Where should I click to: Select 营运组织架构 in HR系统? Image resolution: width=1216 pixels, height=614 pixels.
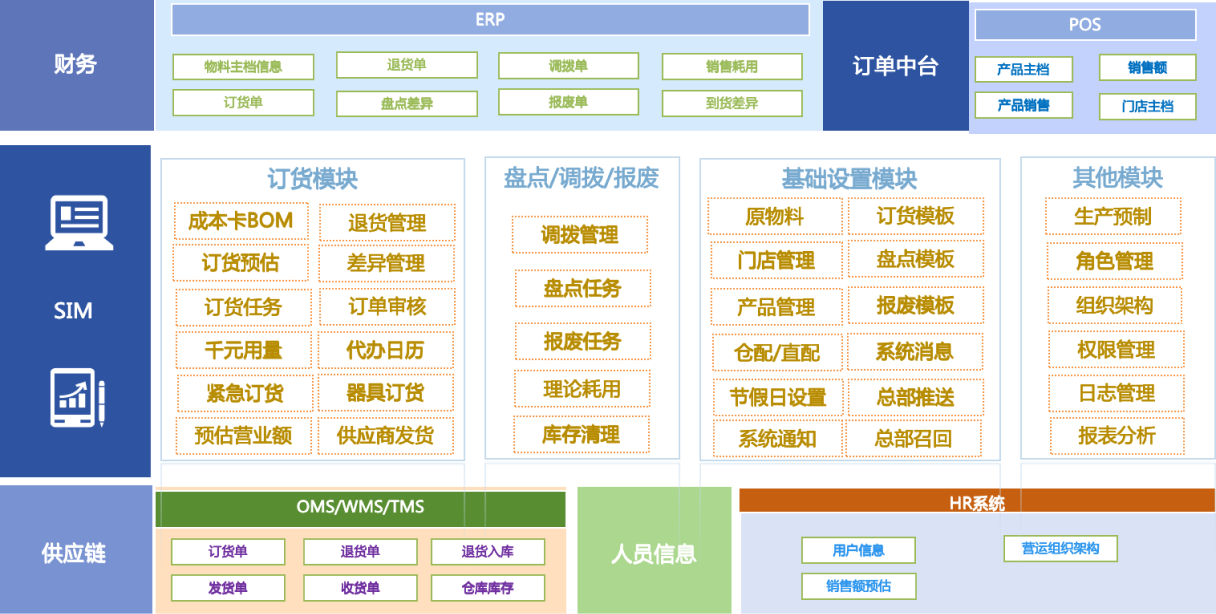(x=1060, y=548)
